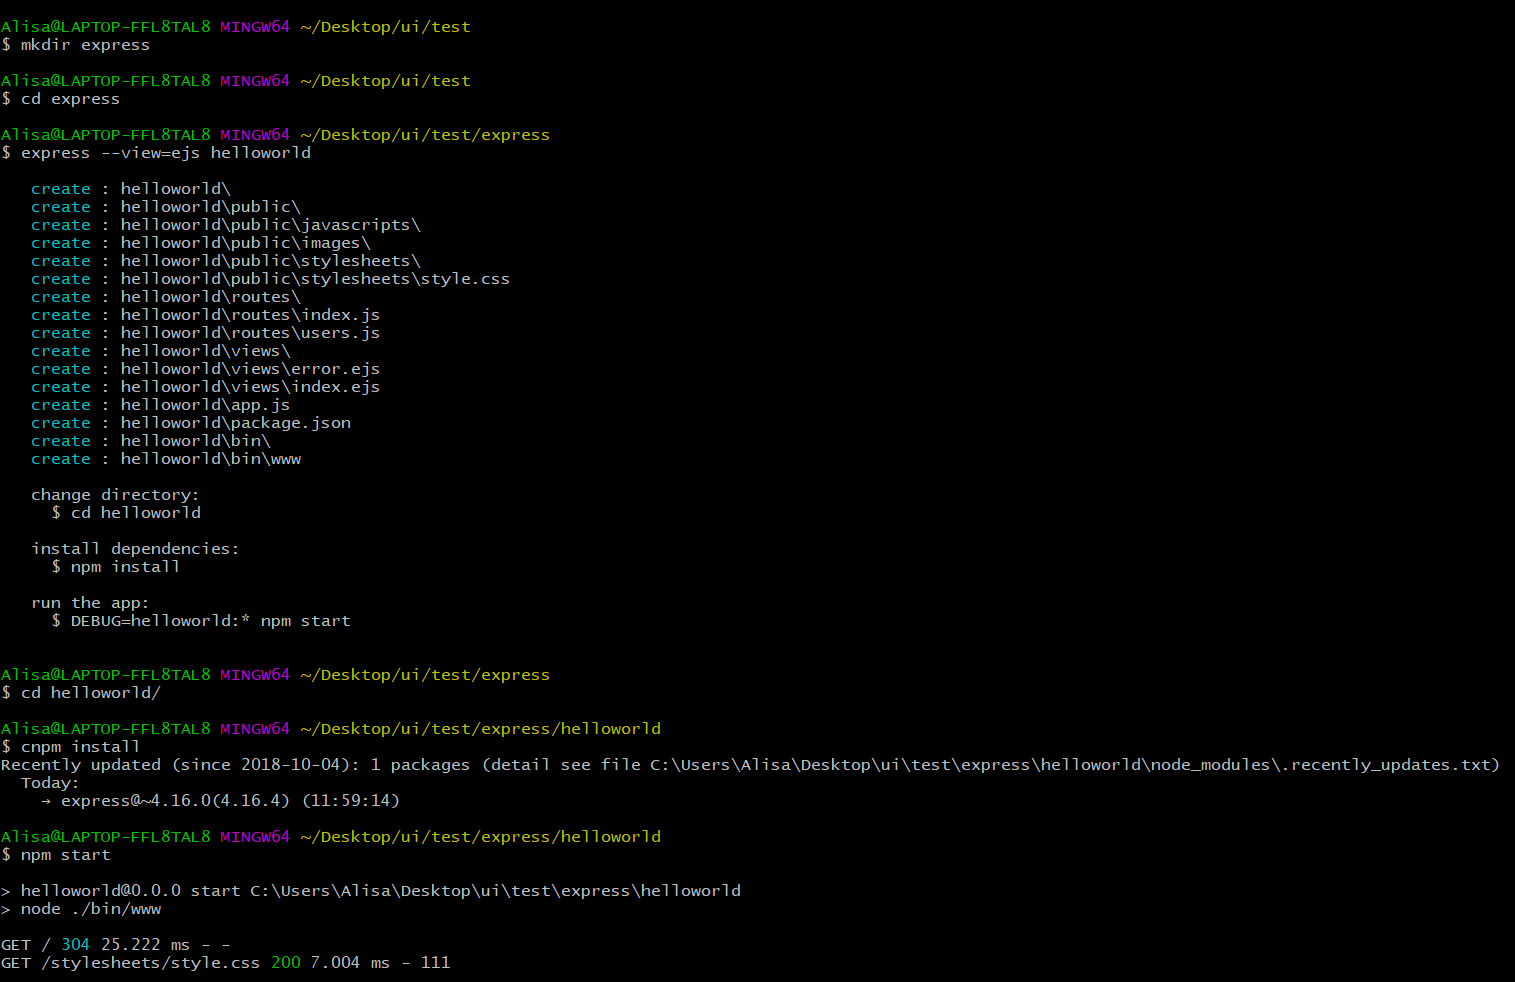Click the helloworld\app.js path
The height and width of the screenshot is (982, 1515).
[x=205, y=405]
